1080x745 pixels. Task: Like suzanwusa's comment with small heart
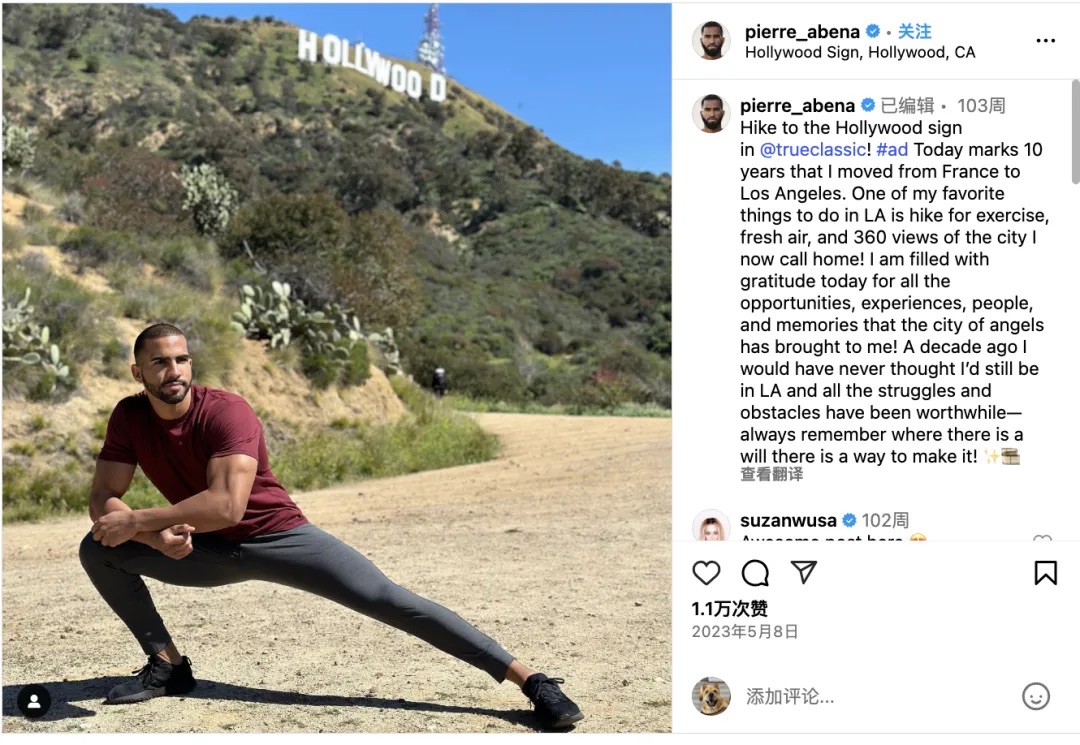(1042, 538)
